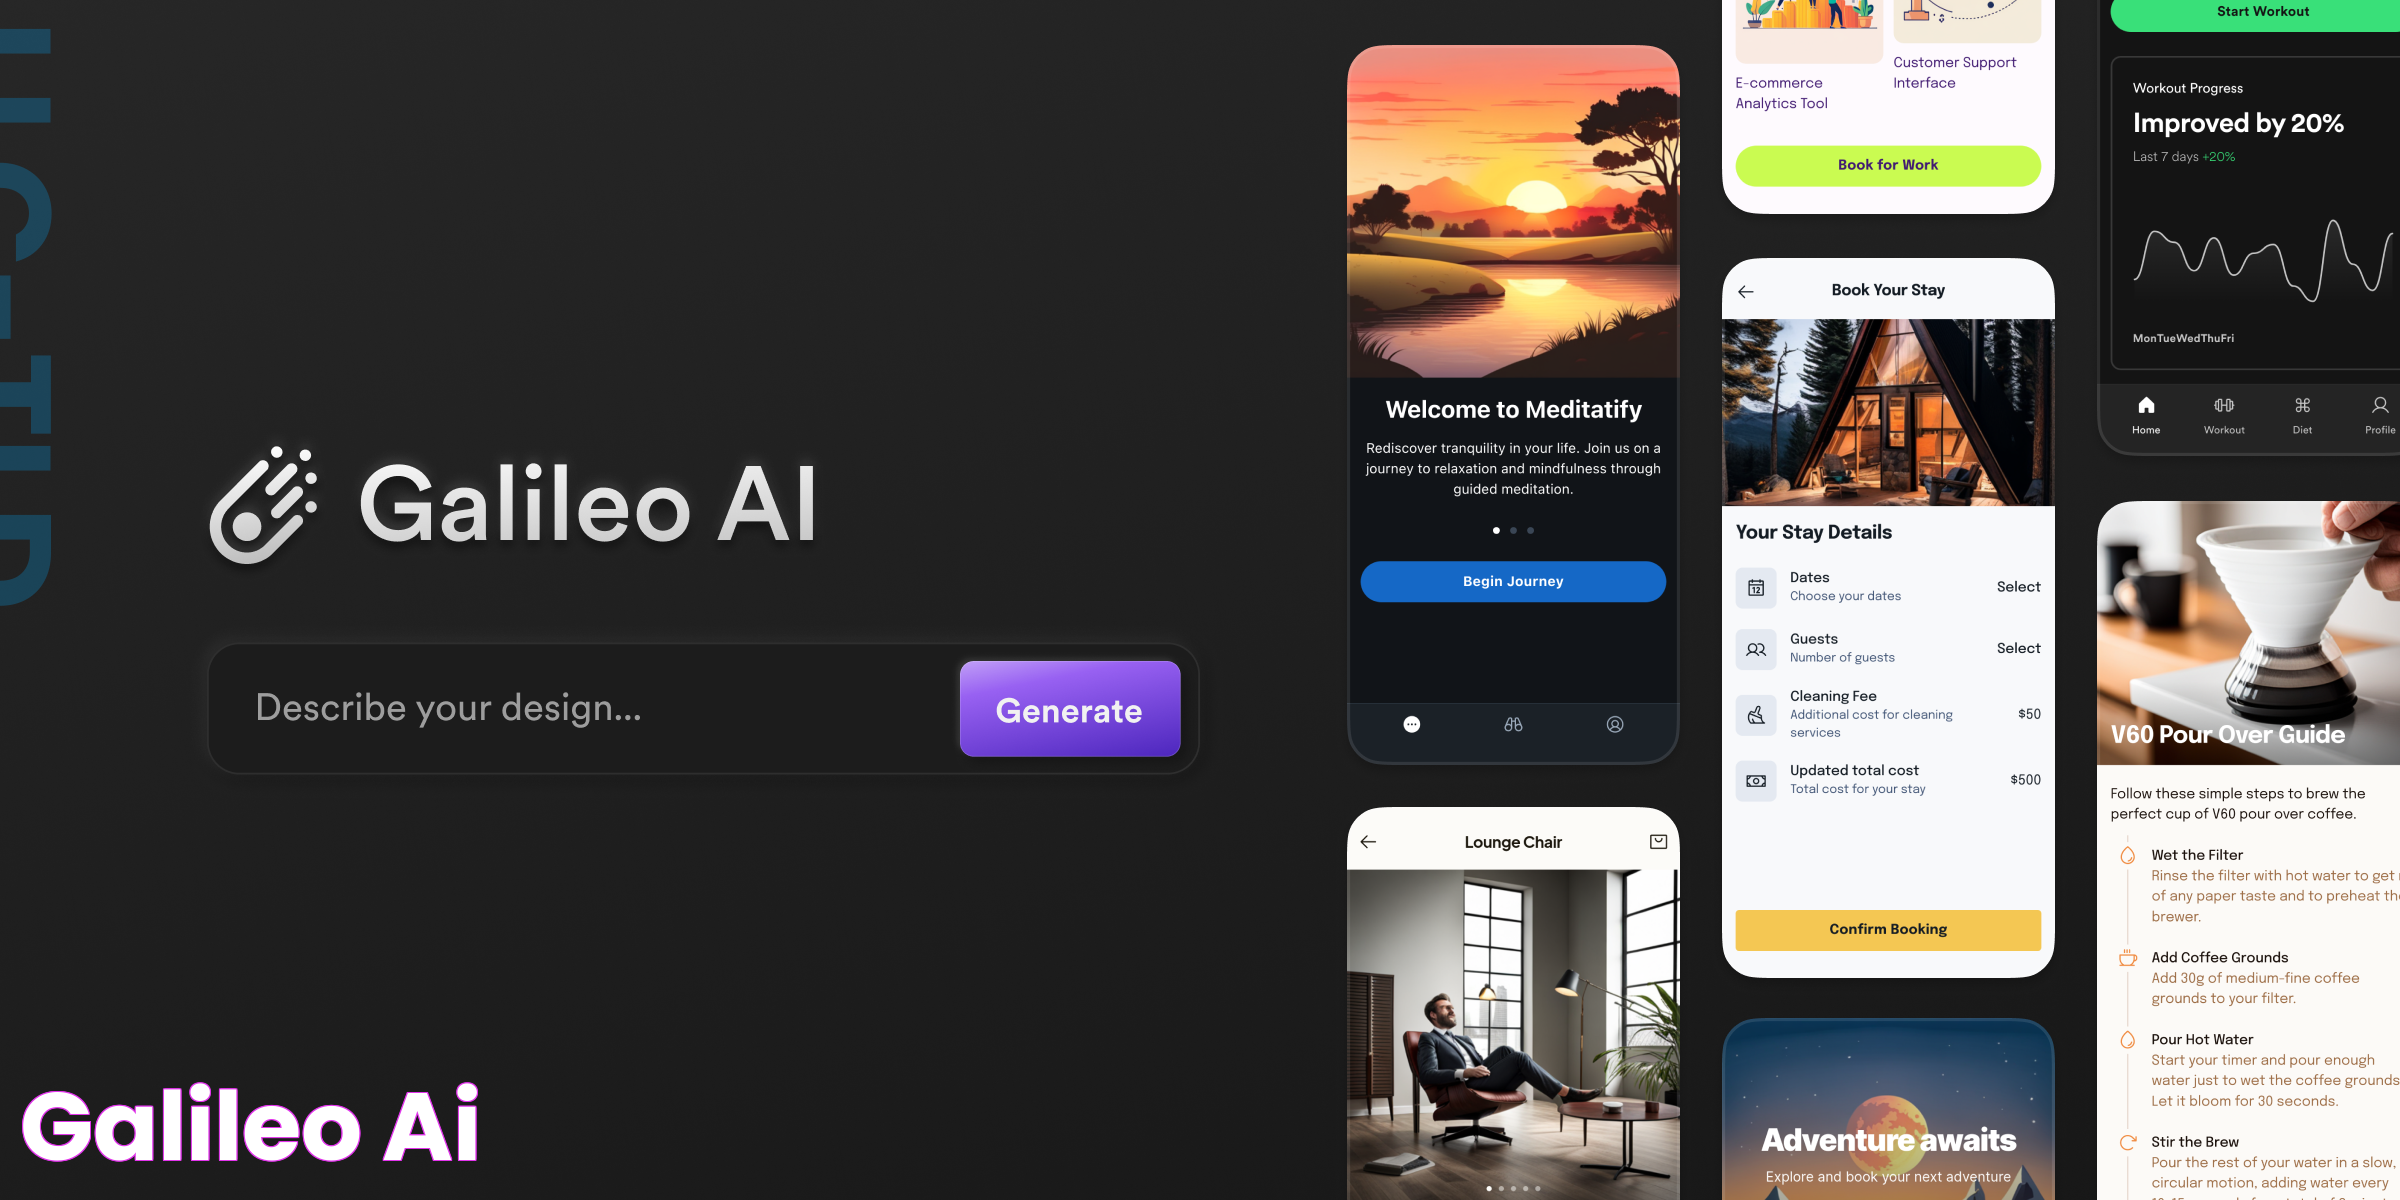Click the Begin Journey button
The height and width of the screenshot is (1200, 2400).
tap(1512, 580)
